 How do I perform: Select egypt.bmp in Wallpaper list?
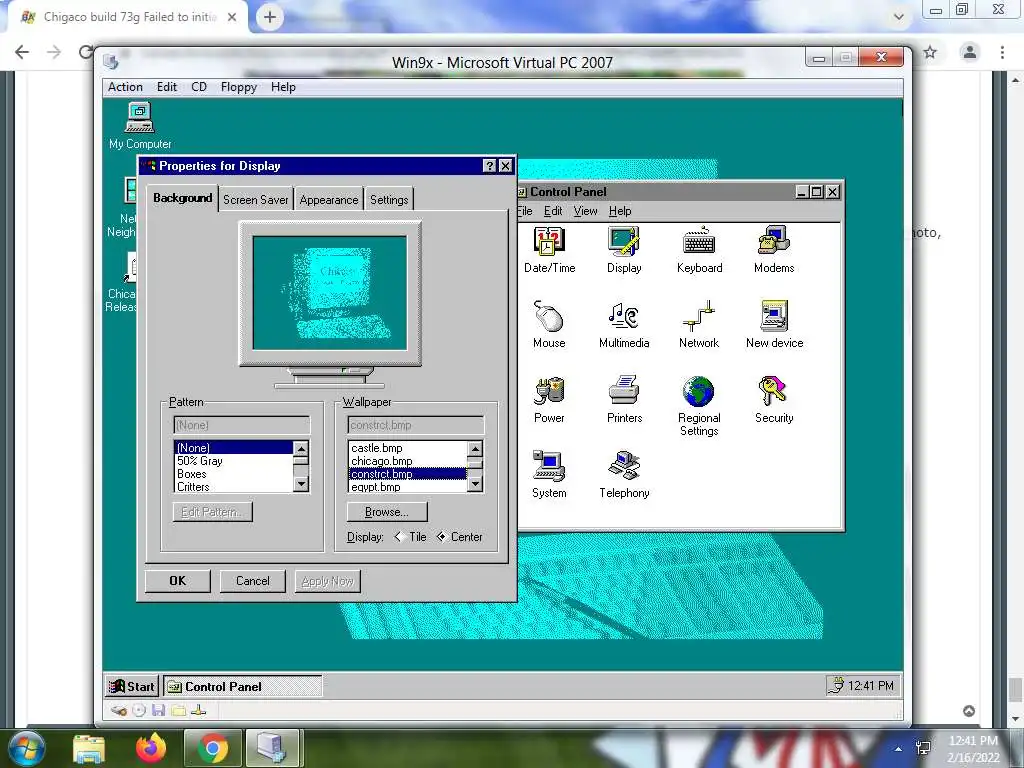[x=408, y=487]
